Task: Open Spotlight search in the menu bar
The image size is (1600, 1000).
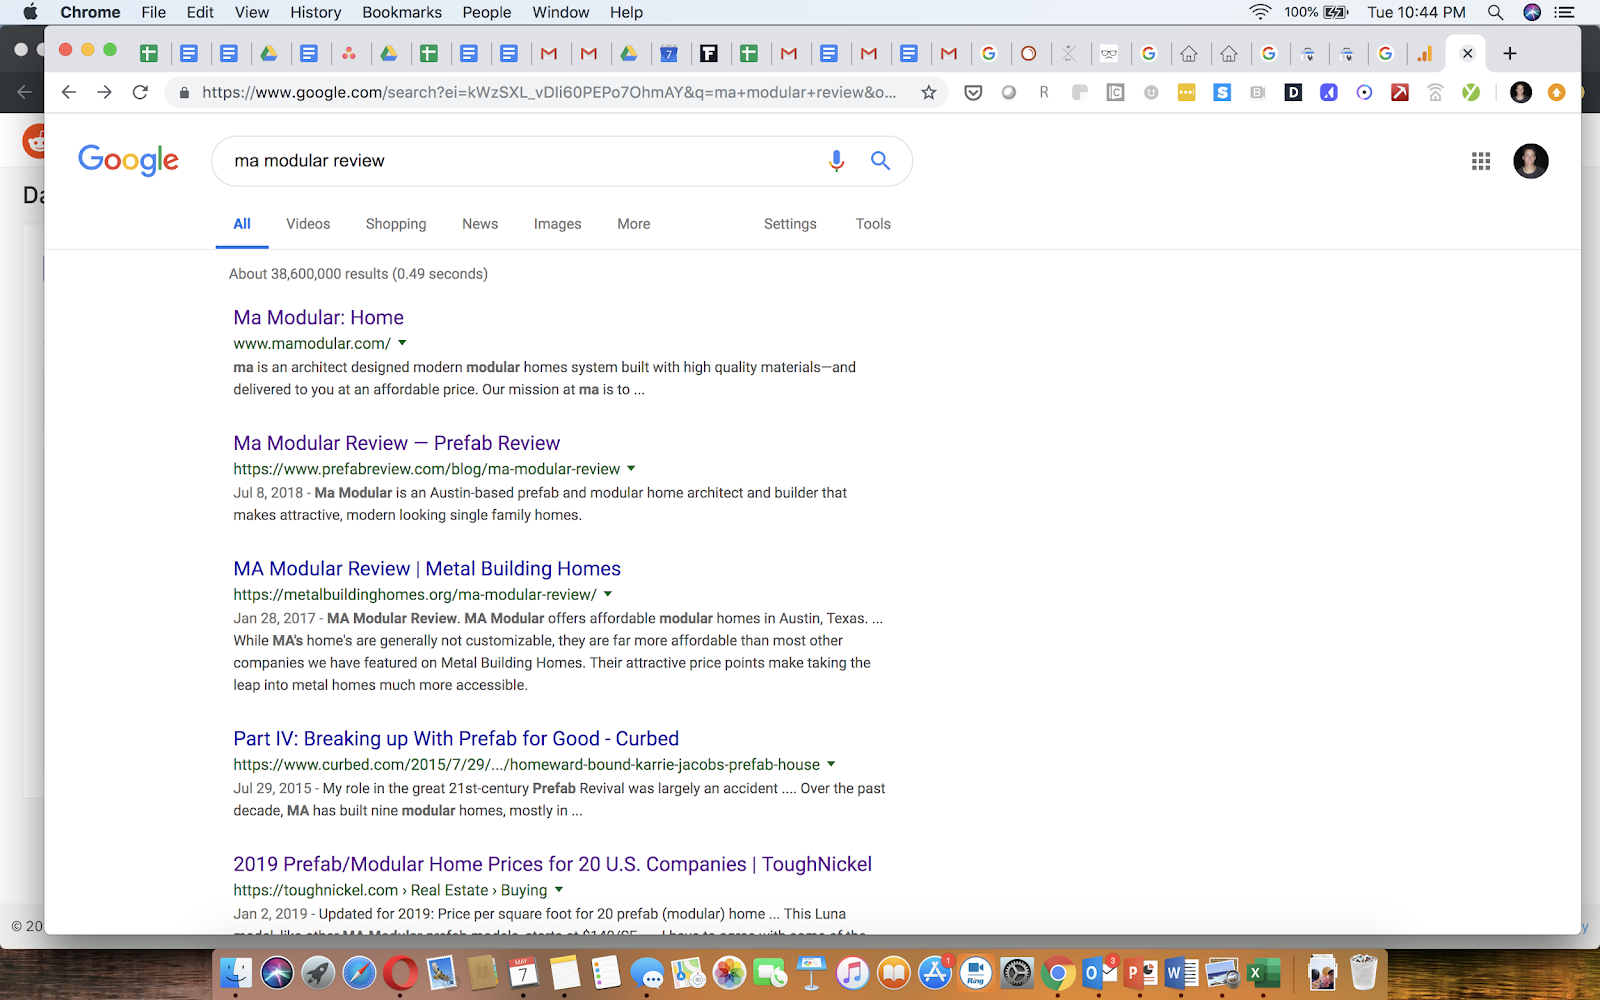Action: [x=1495, y=12]
